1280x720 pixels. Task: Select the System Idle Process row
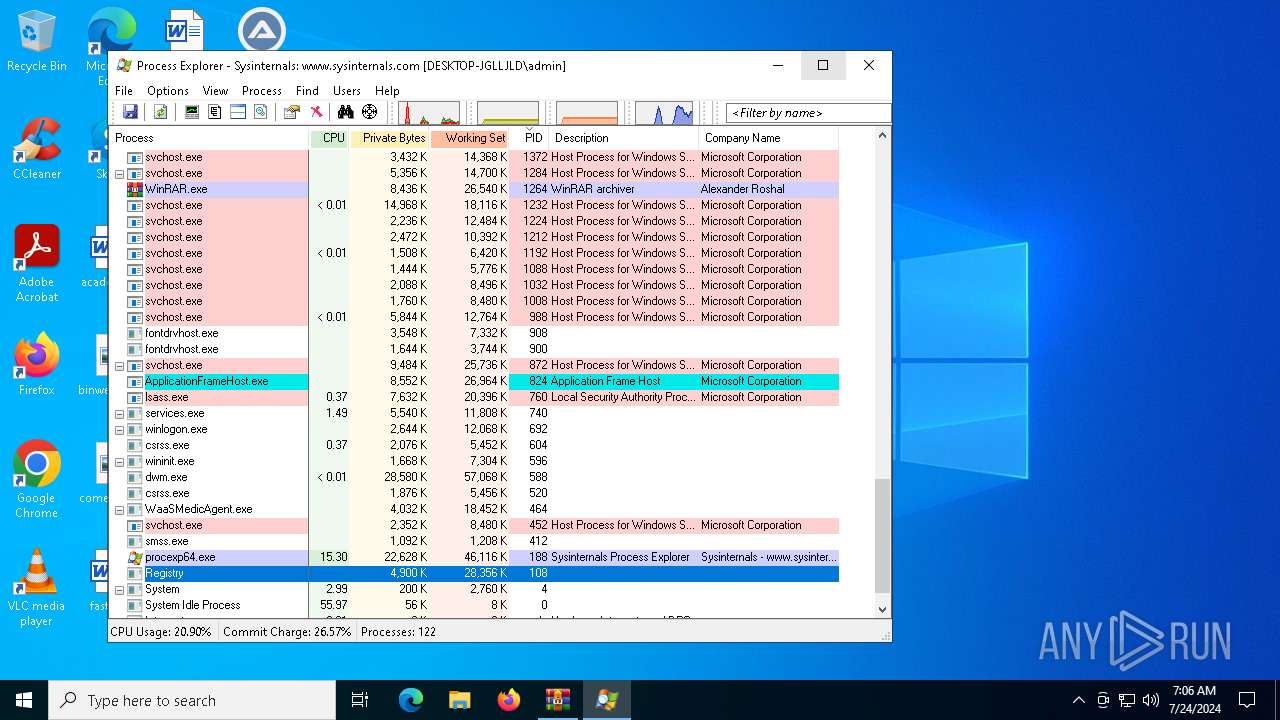click(x=474, y=605)
